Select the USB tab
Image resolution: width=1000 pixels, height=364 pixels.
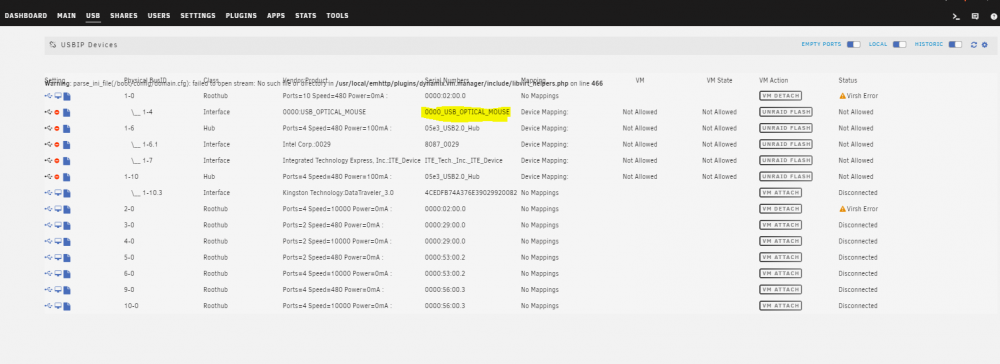(x=93, y=15)
